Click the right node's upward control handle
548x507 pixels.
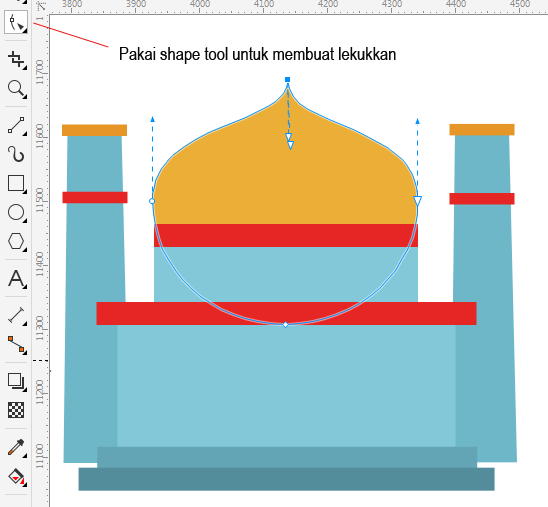(417, 121)
